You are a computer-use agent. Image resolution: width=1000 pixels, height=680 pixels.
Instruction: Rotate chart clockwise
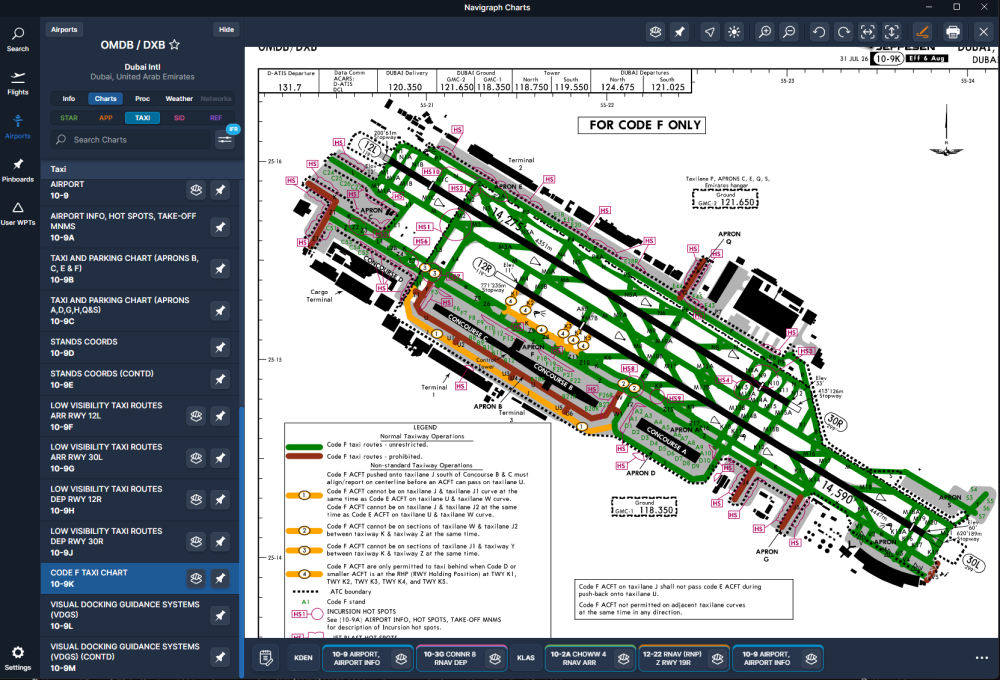(843, 32)
